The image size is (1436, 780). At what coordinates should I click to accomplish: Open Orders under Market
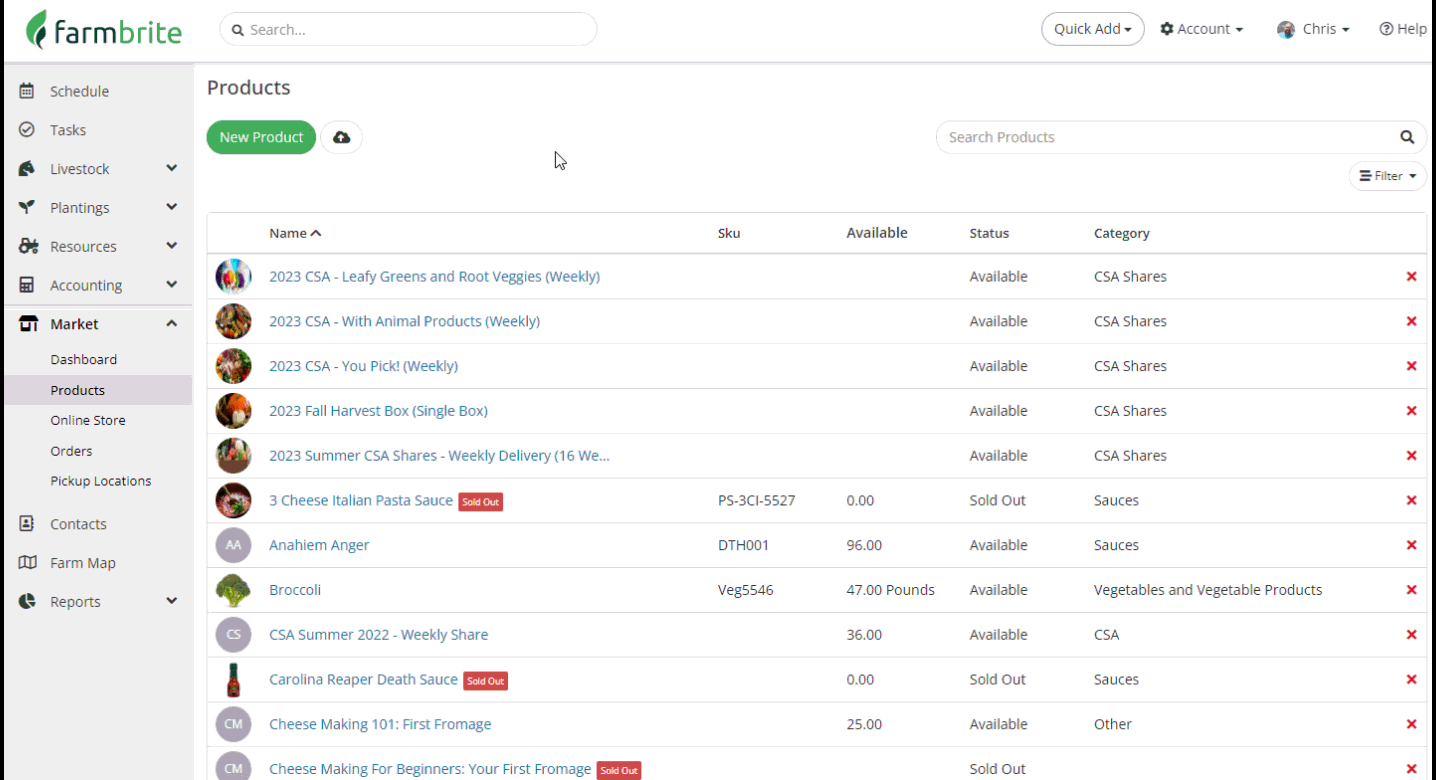71,451
